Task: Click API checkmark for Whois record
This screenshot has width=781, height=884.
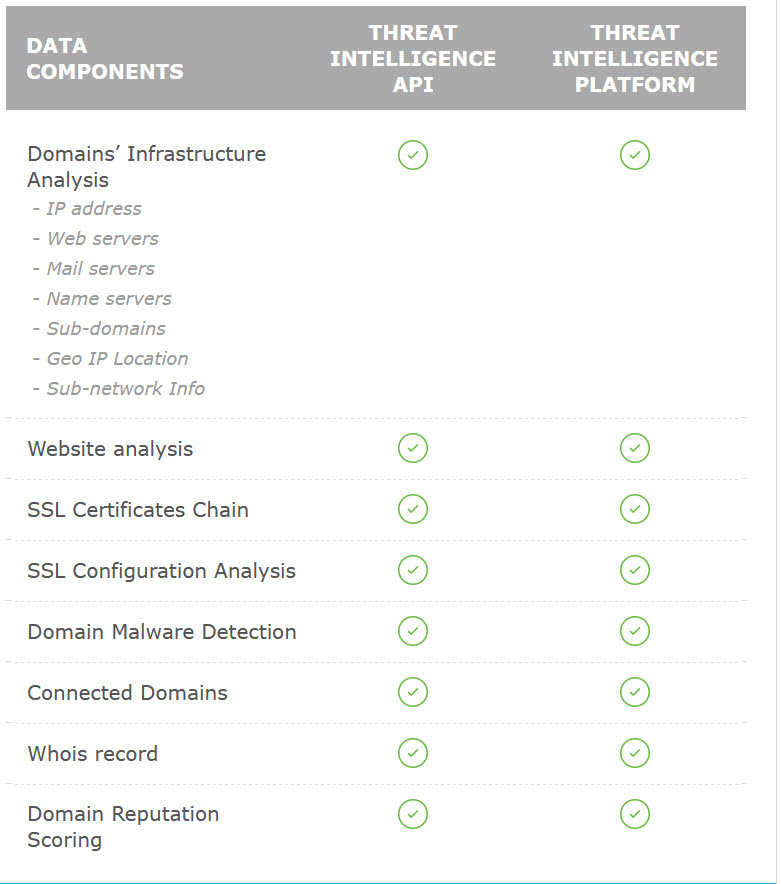Action: (x=413, y=753)
